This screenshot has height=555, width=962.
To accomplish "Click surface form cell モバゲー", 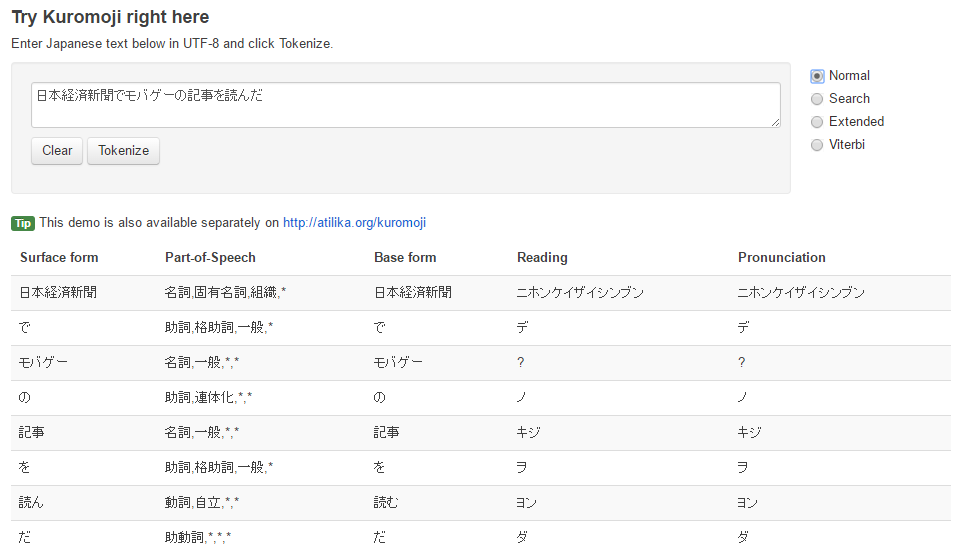I will click(43, 362).
